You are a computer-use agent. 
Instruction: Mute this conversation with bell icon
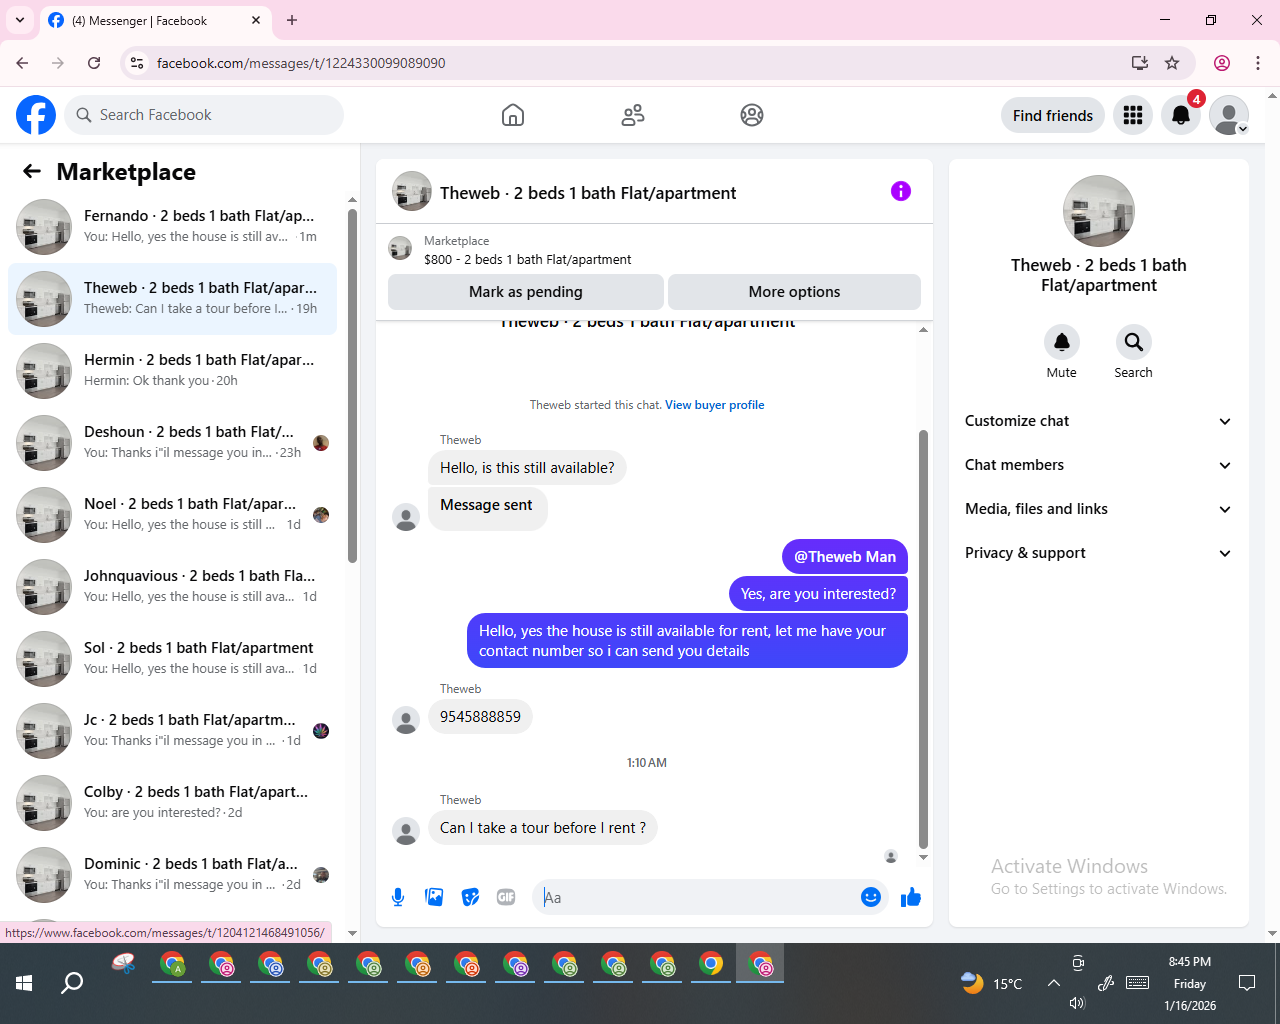tap(1062, 342)
